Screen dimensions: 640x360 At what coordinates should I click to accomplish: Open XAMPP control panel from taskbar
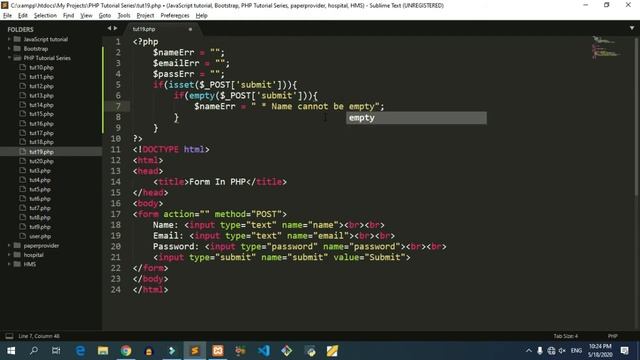pyautogui.click(x=218, y=351)
